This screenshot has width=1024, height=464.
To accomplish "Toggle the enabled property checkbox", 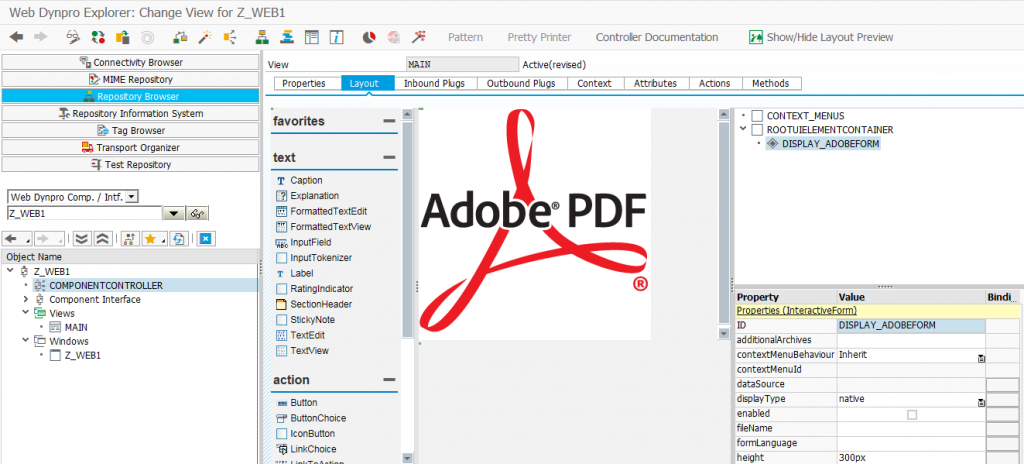I will tap(912, 414).
